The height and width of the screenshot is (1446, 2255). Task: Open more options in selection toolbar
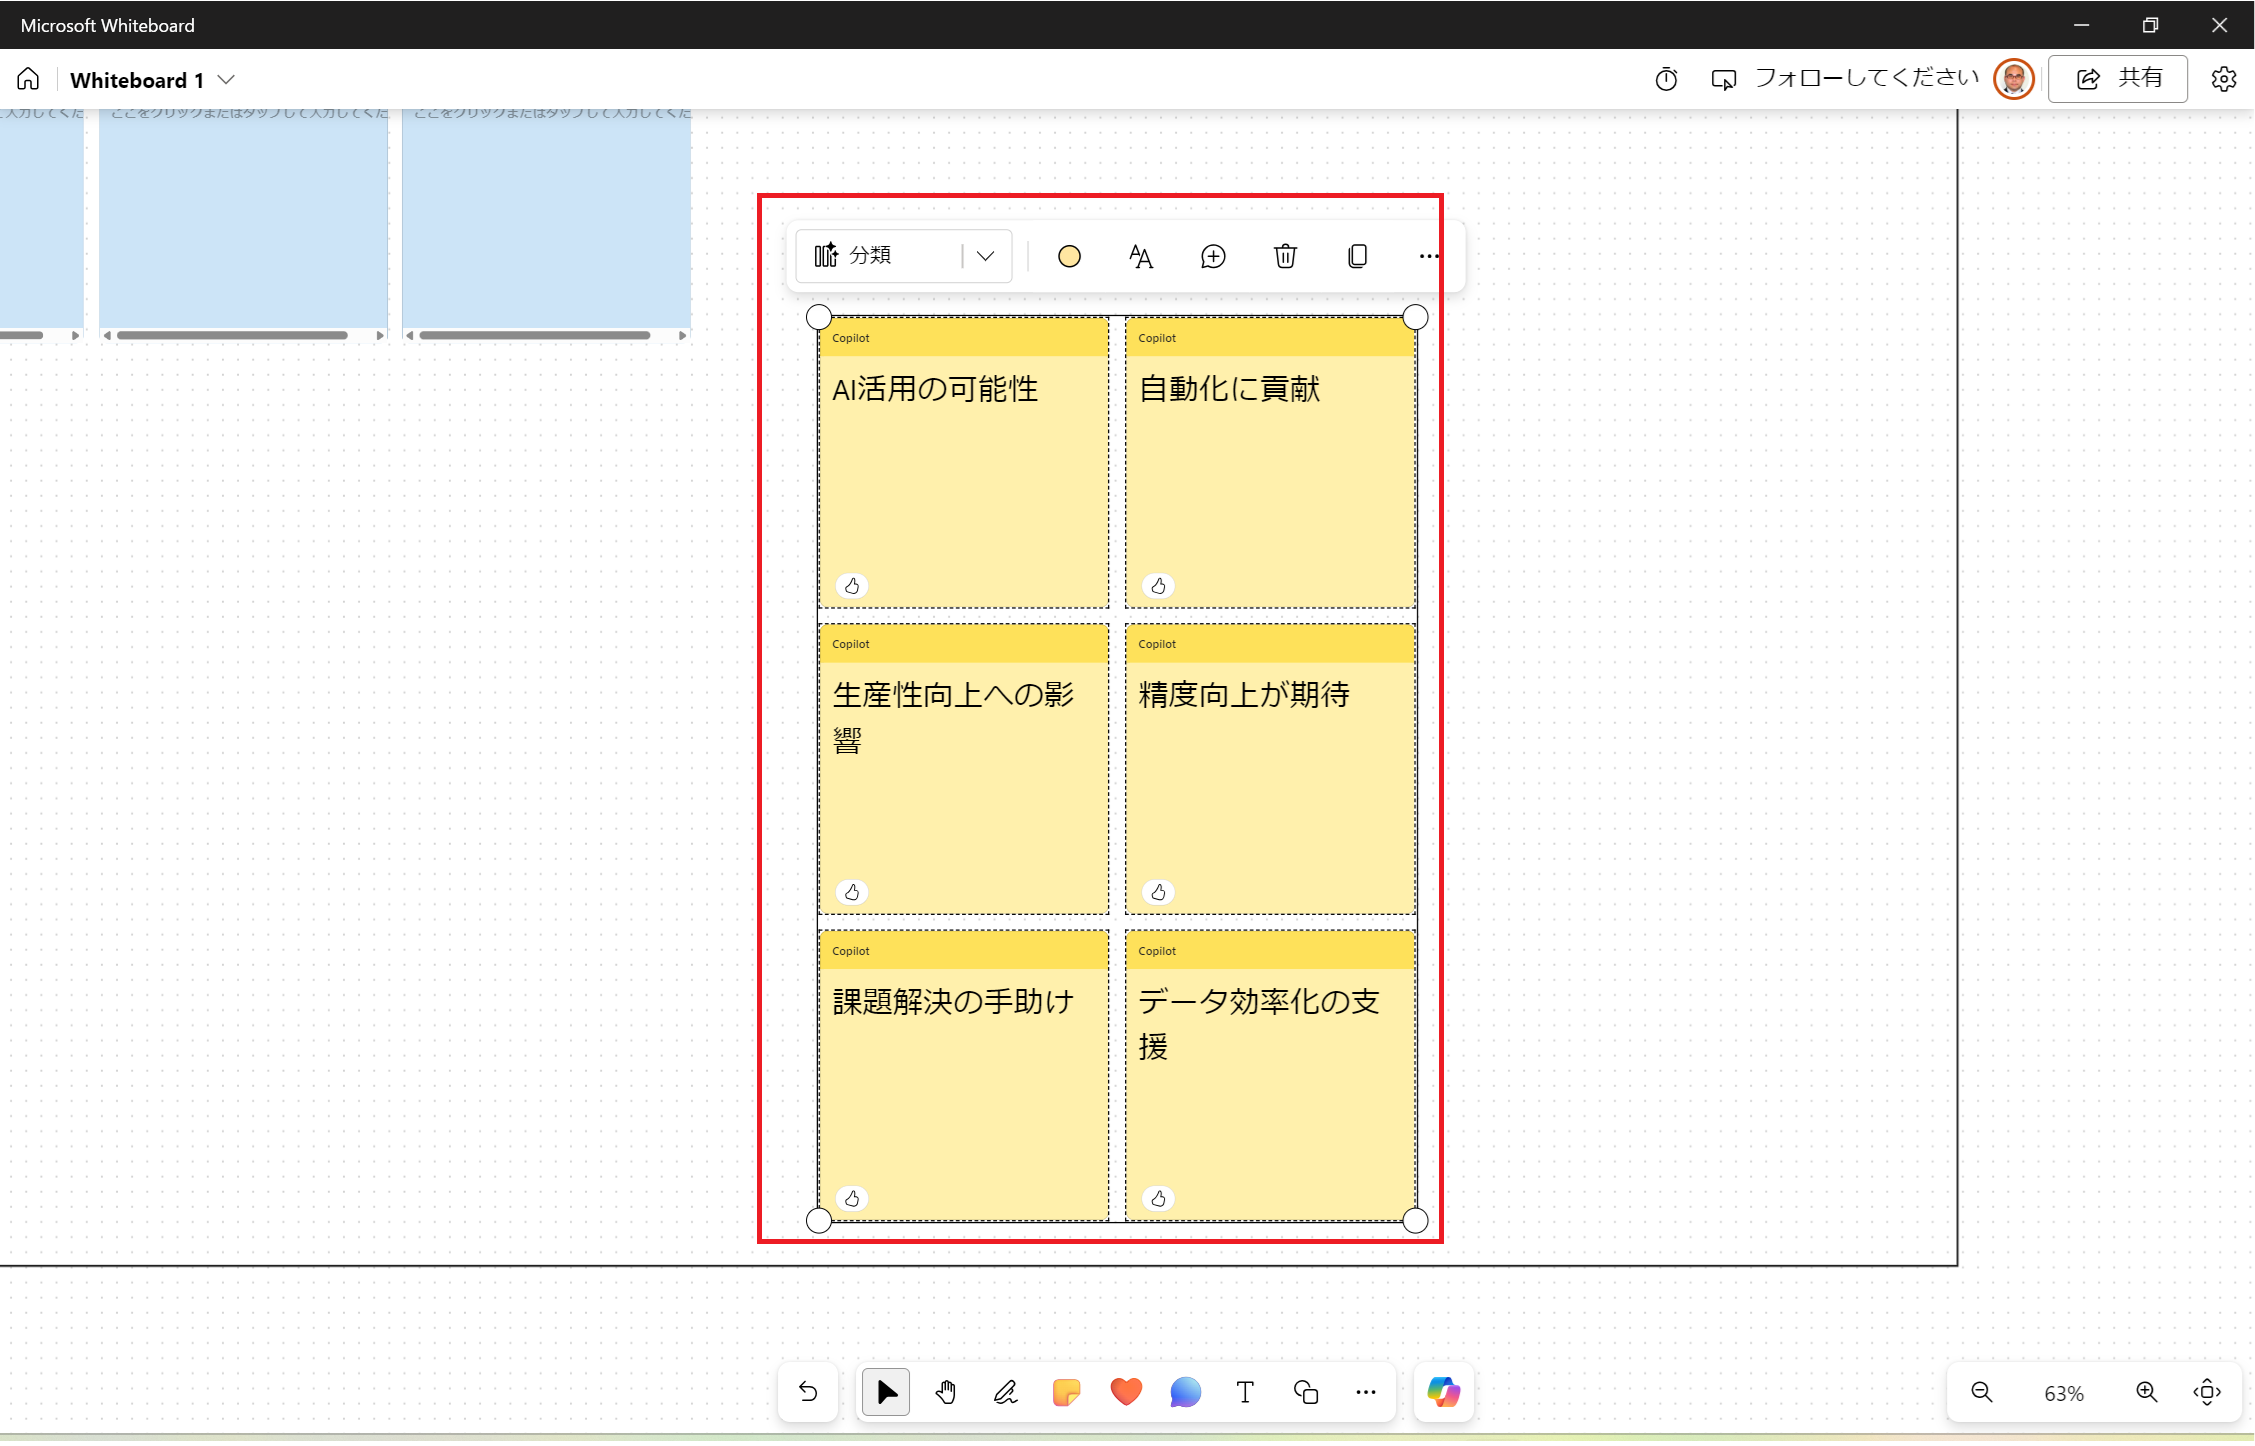(1429, 256)
